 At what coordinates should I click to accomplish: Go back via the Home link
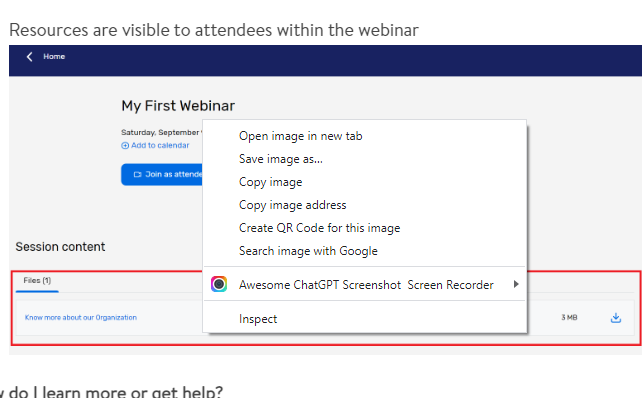(x=54, y=57)
